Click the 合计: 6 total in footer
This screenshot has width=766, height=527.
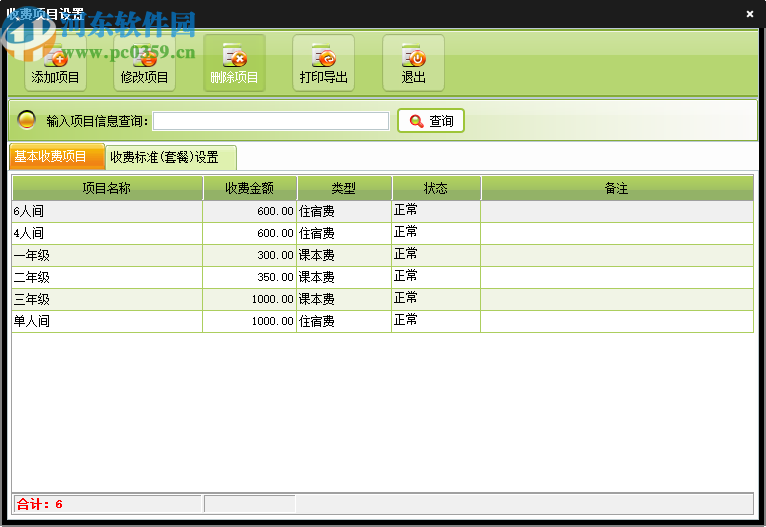40,504
